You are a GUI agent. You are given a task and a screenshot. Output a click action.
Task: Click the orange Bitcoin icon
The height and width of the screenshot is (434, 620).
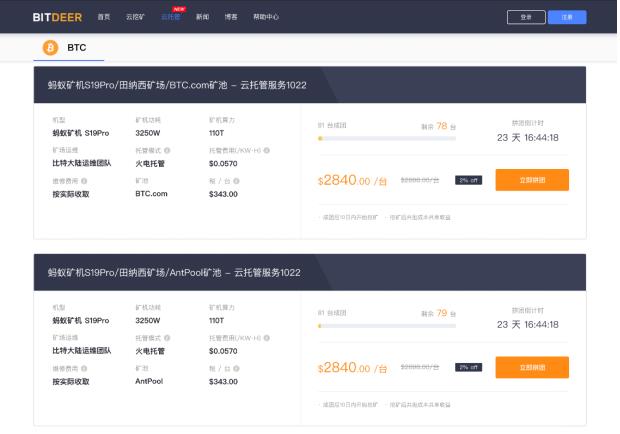50,47
